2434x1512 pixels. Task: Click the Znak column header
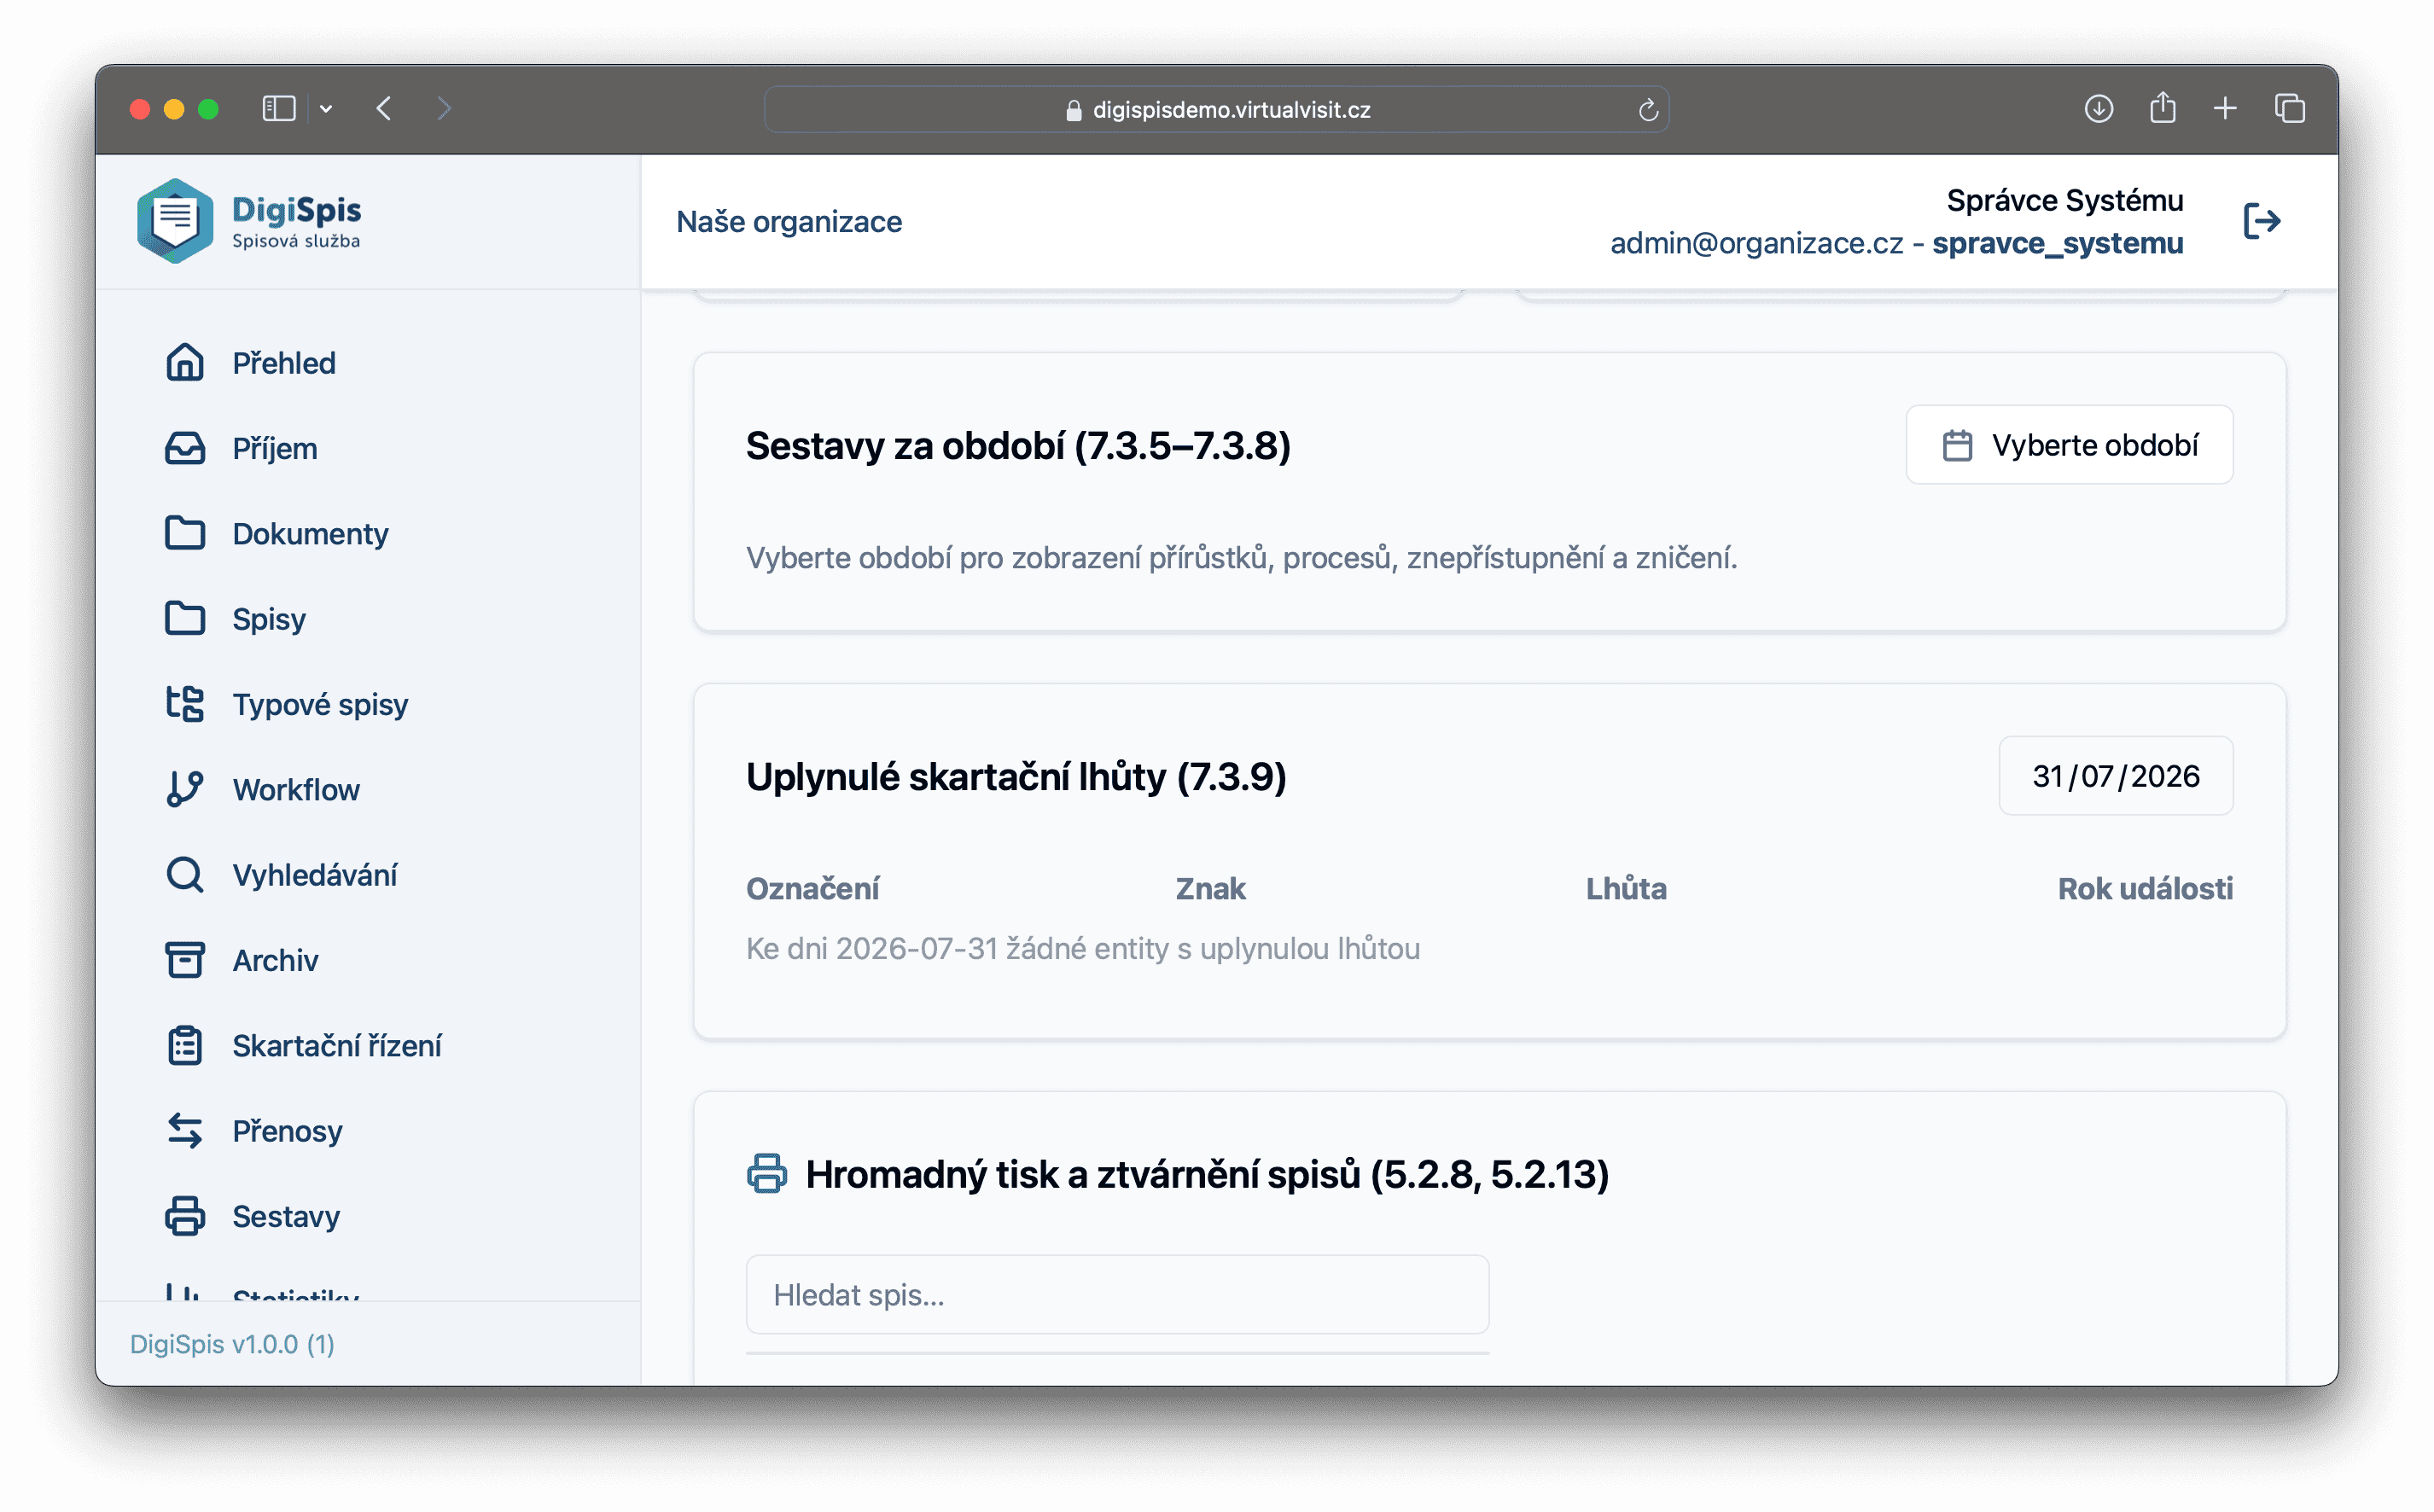coord(1210,889)
